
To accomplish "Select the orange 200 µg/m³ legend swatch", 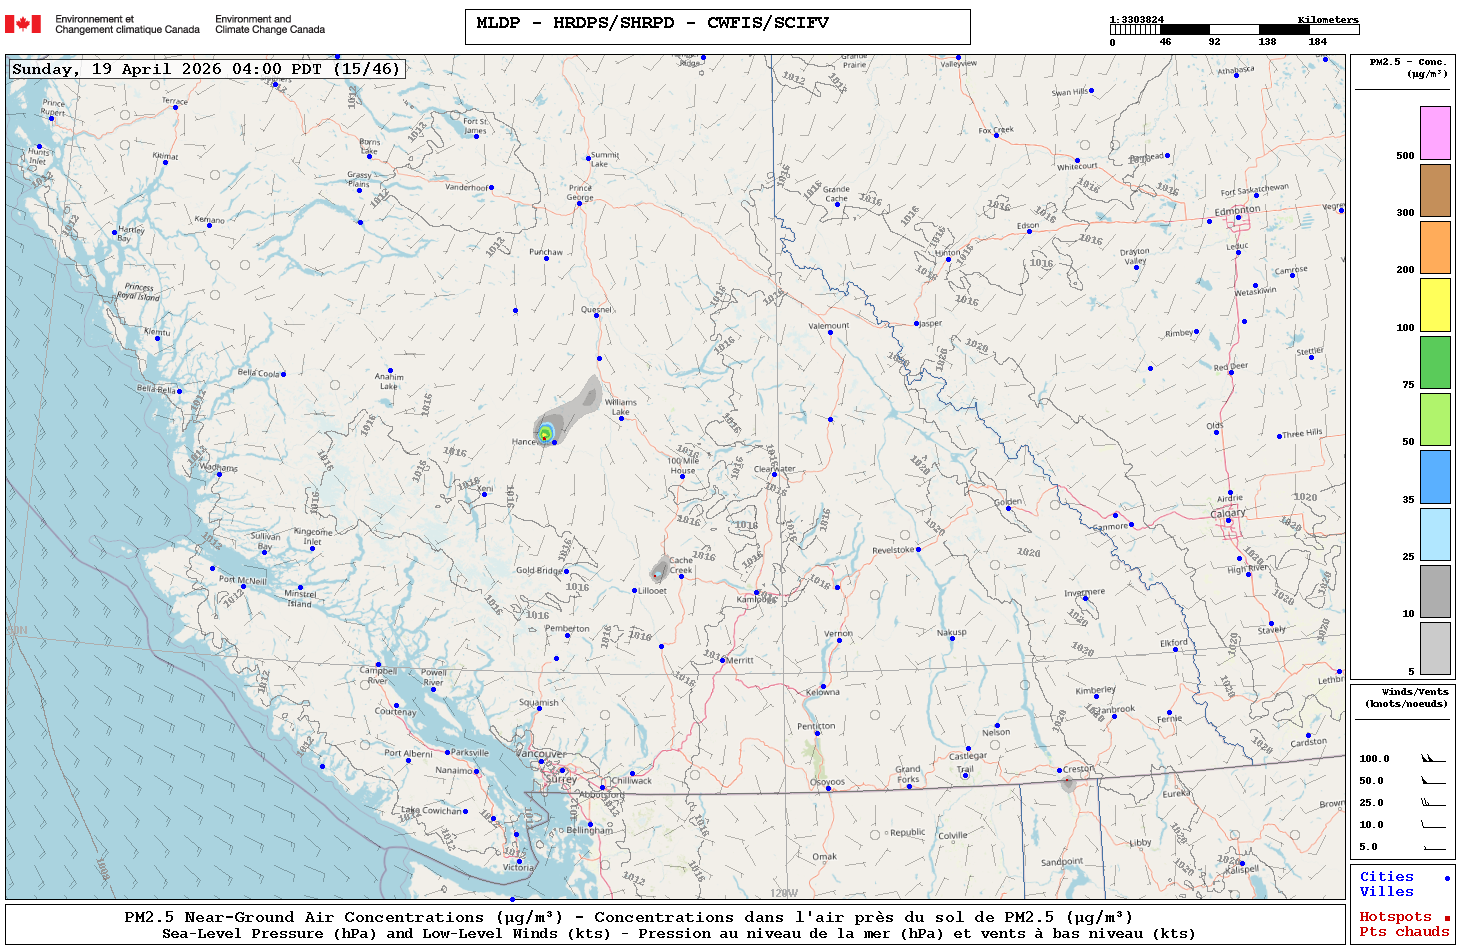I will [x=1435, y=247].
